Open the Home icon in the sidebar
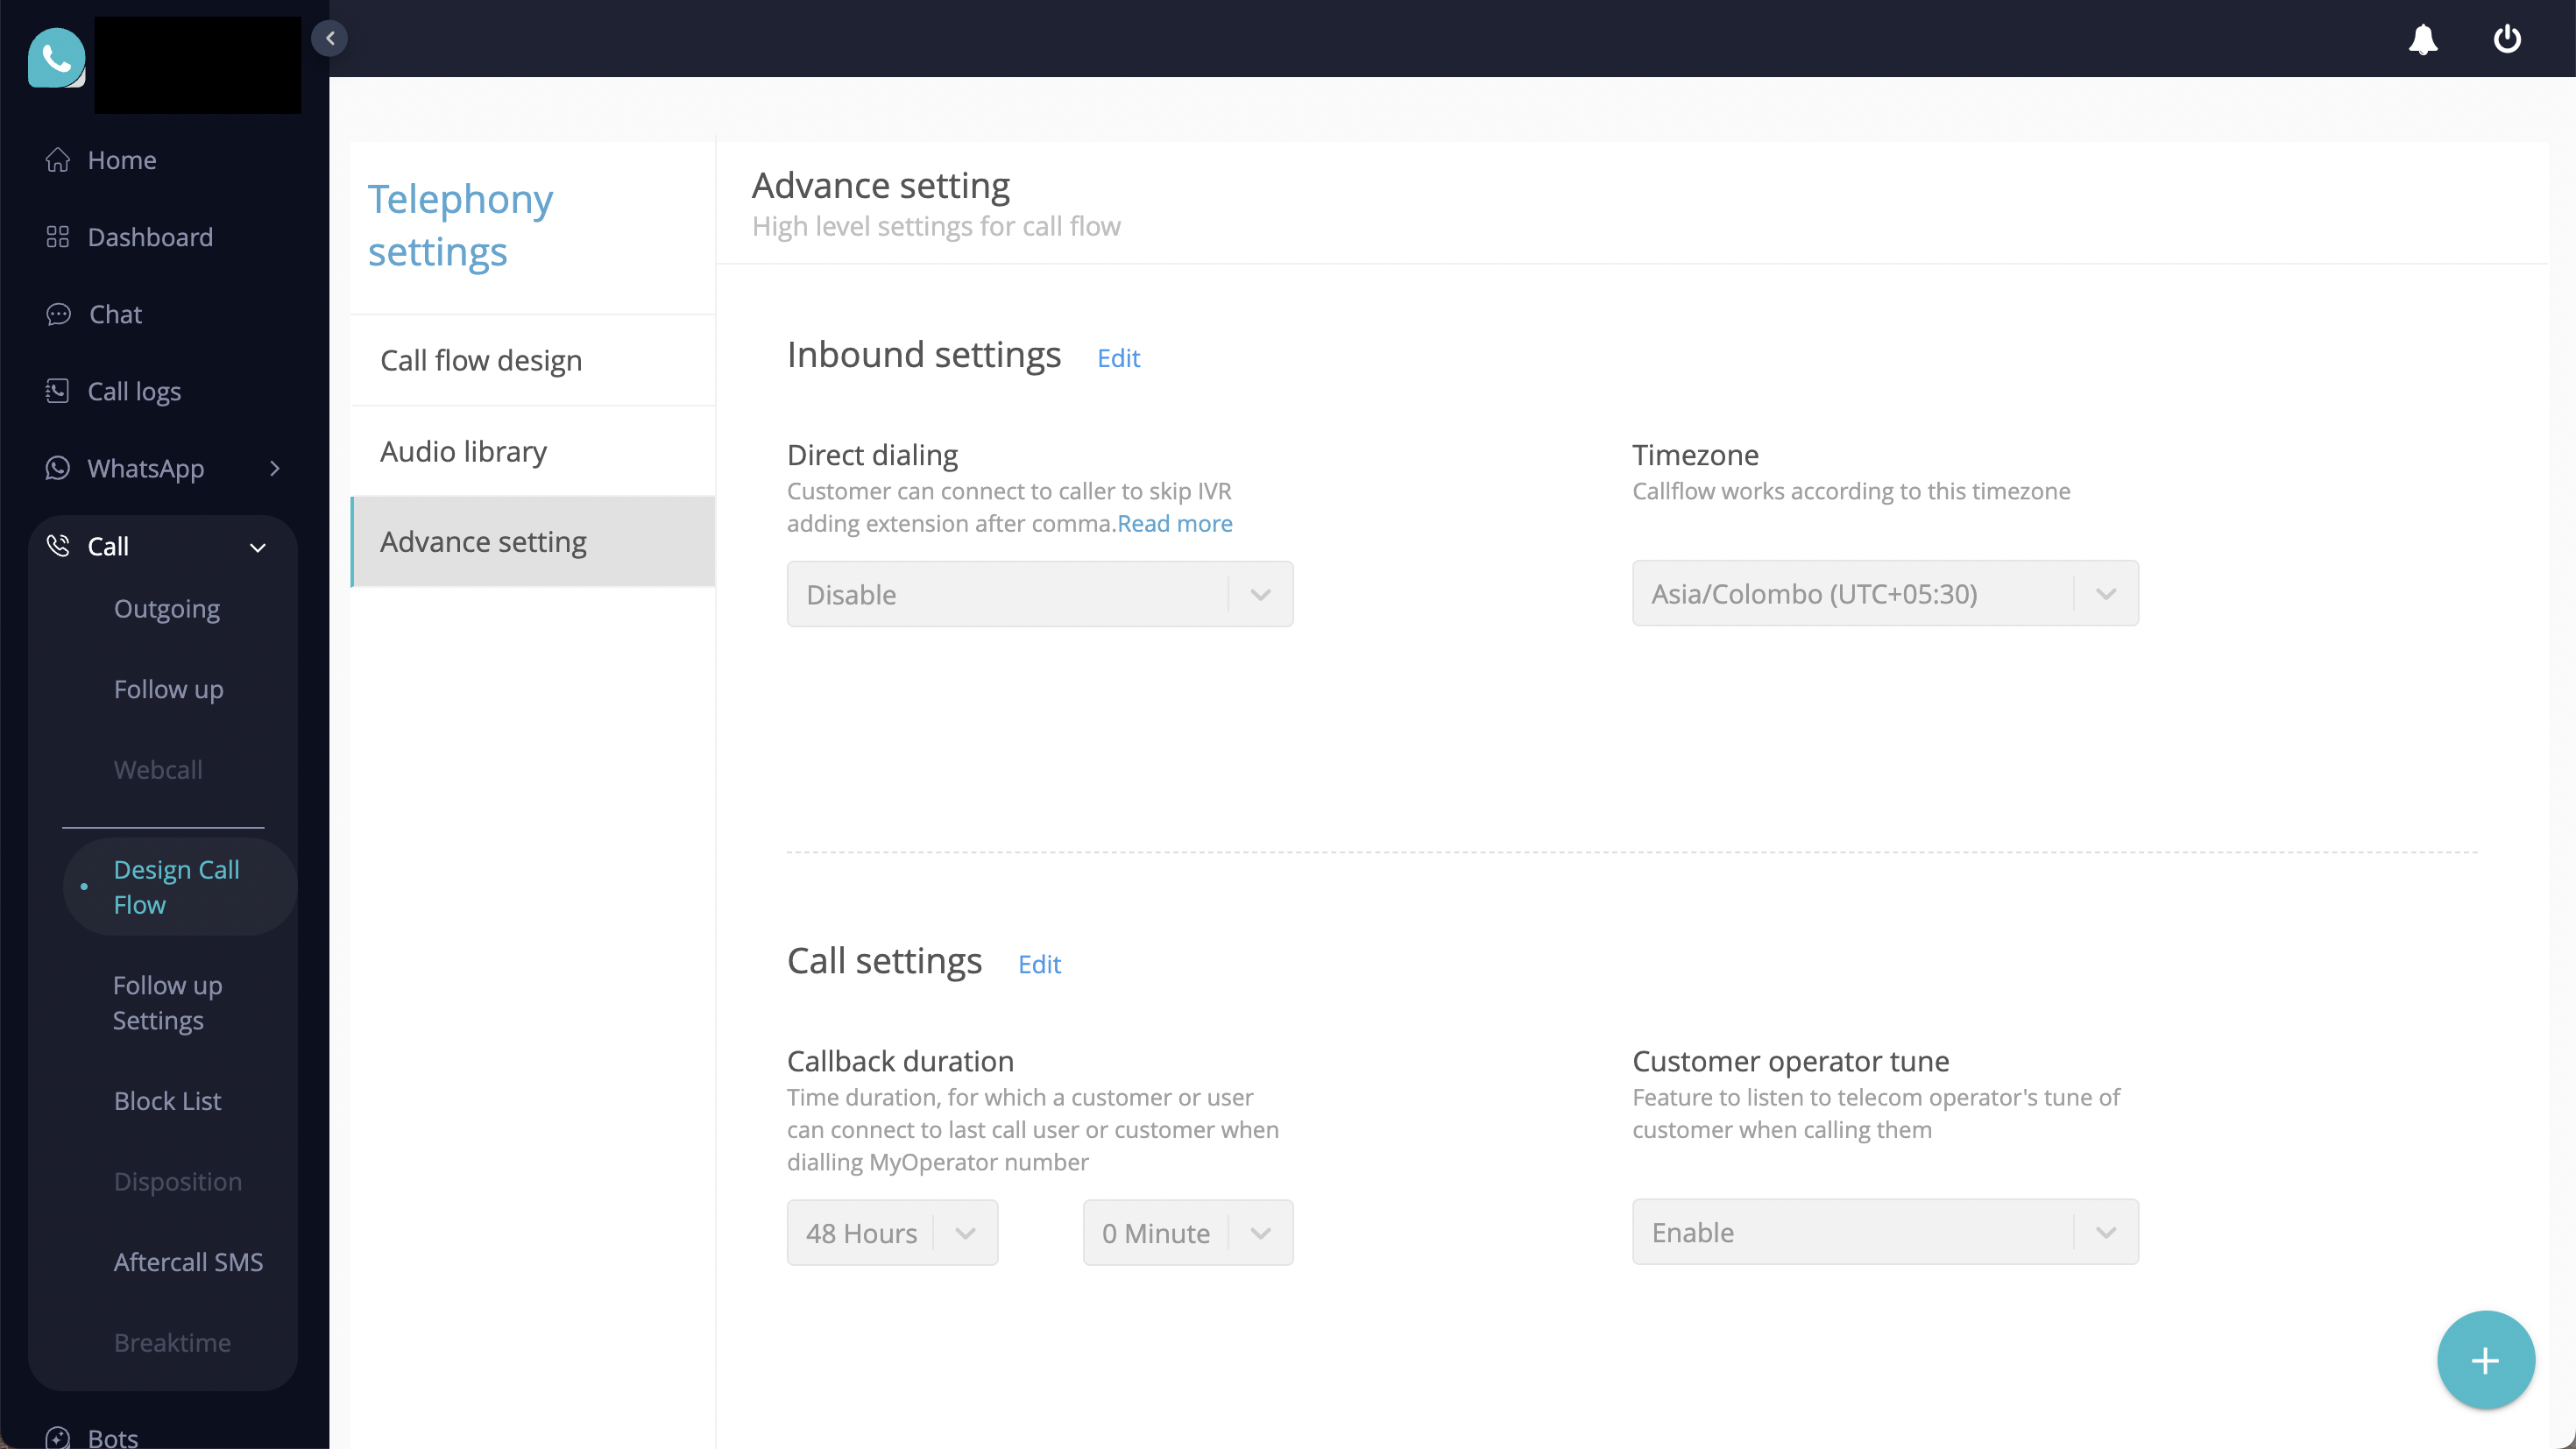Image resolution: width=2576 pixels, height=1449 pixels. tap(58, 159)
